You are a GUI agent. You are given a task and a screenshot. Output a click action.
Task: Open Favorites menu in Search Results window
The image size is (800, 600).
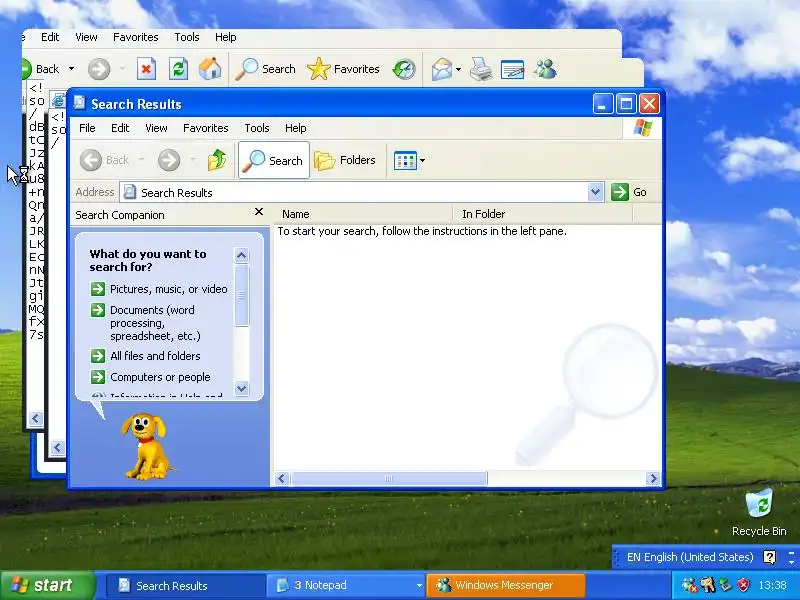206,128
